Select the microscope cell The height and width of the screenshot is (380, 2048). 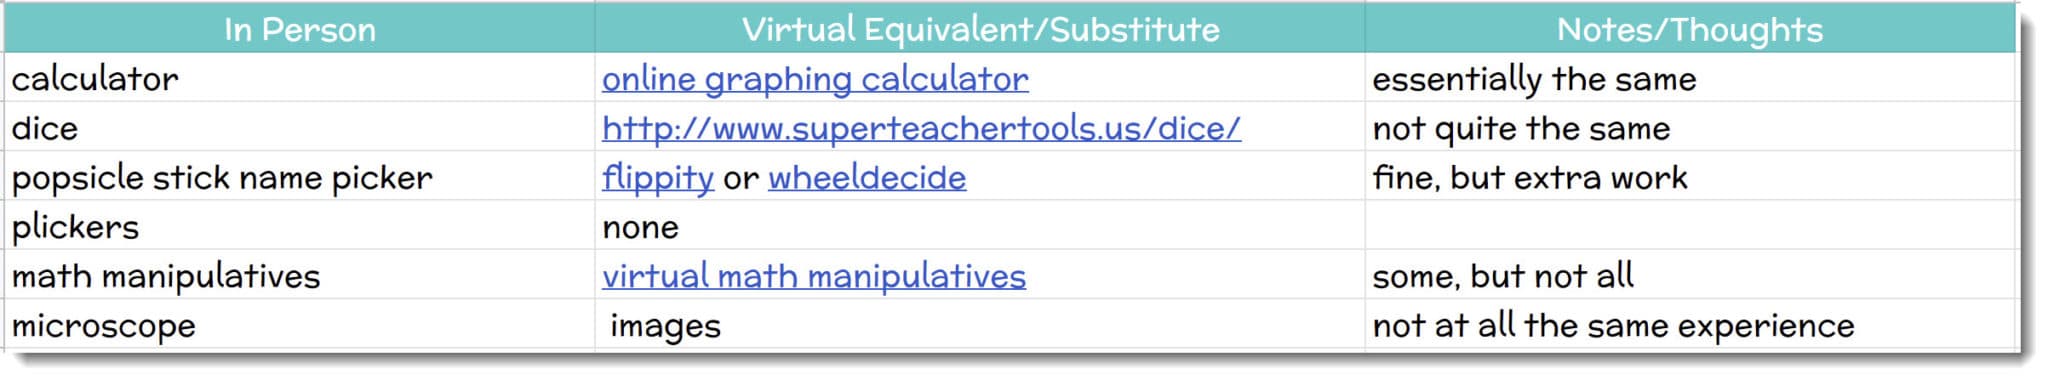coord(300,324)
